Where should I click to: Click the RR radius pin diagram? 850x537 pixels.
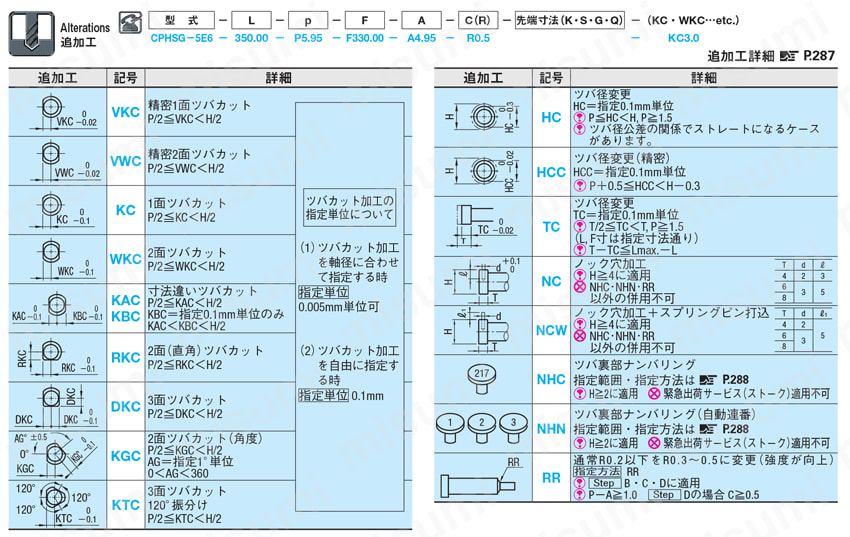(481, 477)
